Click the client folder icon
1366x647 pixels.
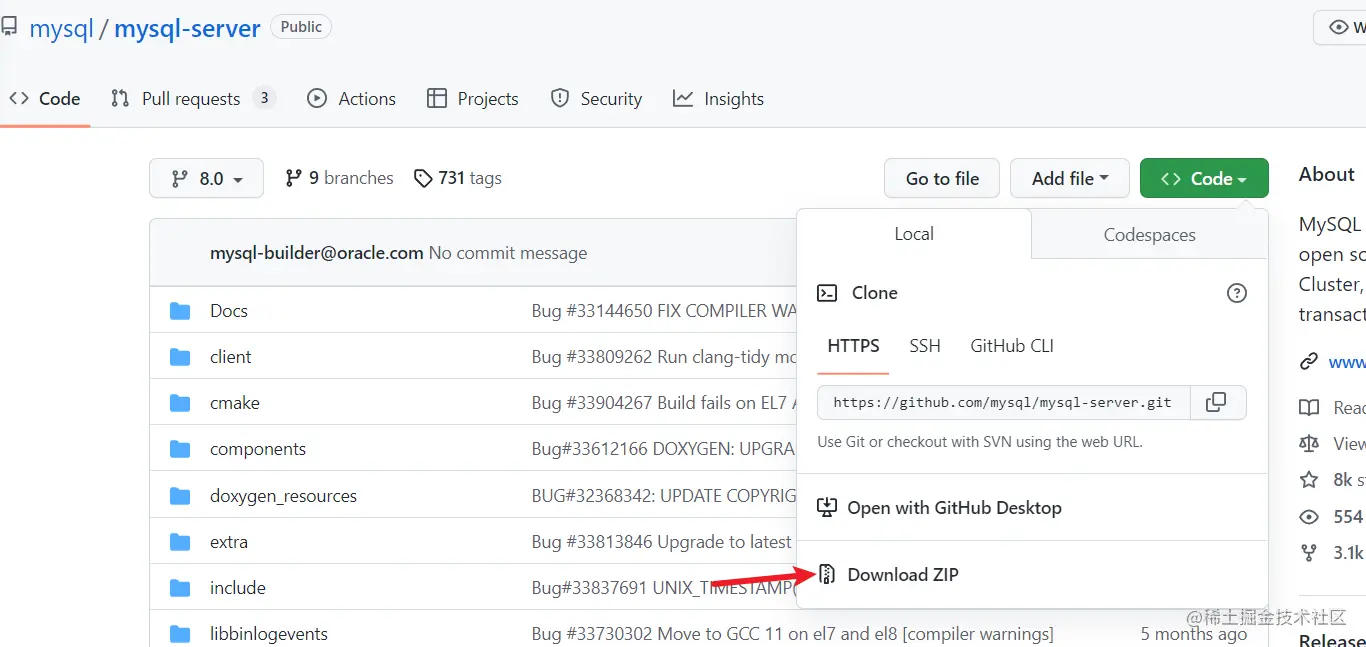180,357
